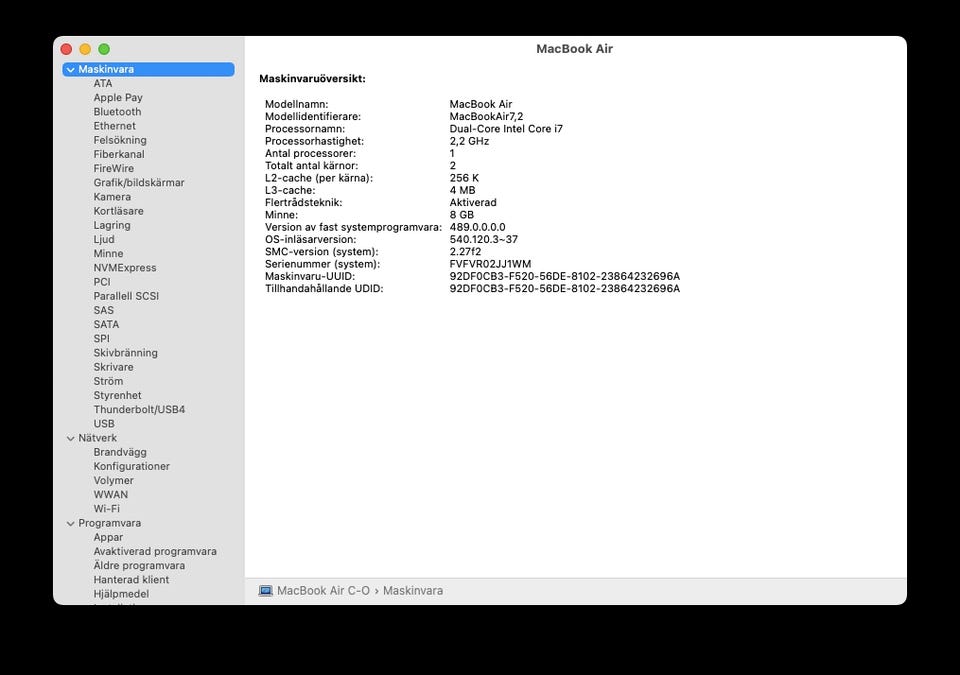Image resolution: width=960 pixels, height=675 pixels.
Task: Select NVMExpress in hardware list
Action: tap(125, 268)
